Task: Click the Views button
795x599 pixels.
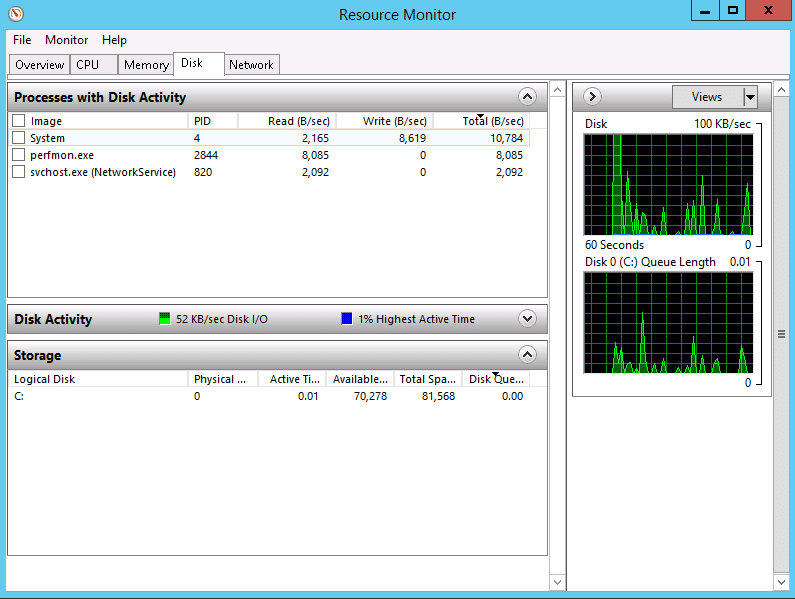Action: [707, 97]
